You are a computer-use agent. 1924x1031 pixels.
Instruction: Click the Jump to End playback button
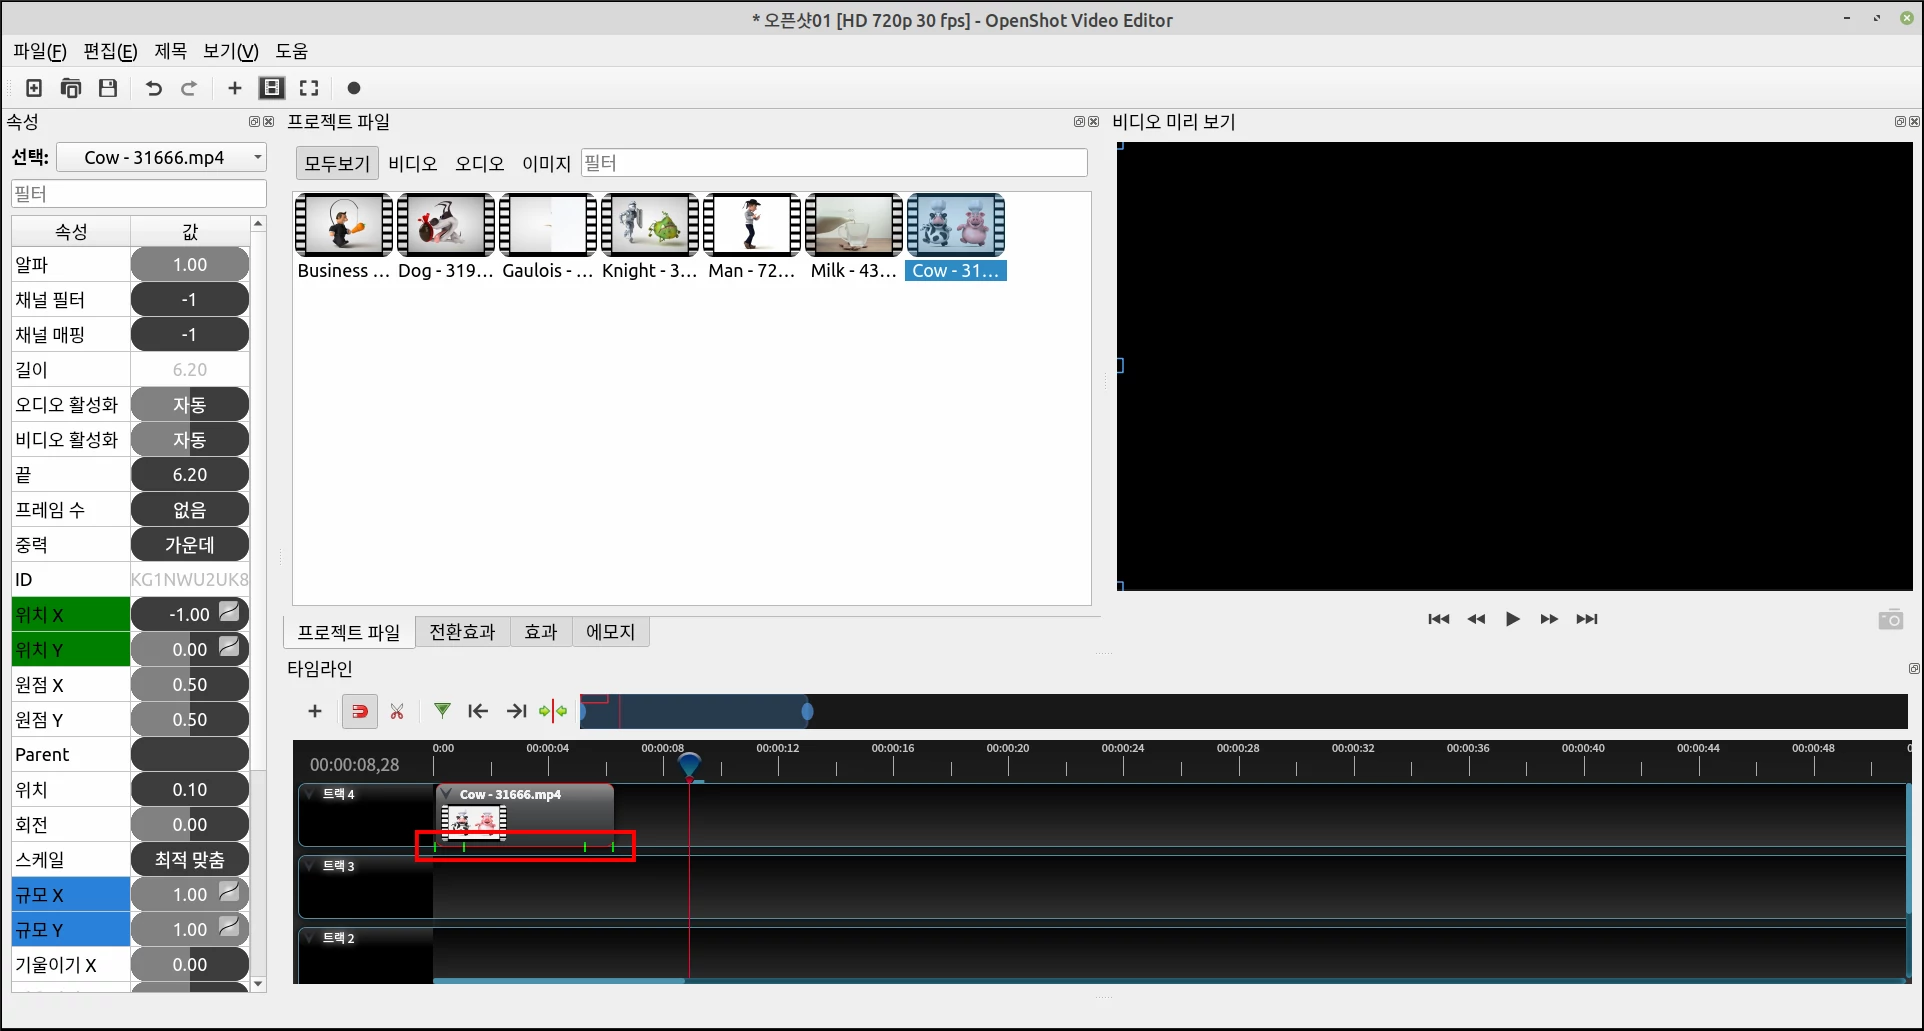1587,619
